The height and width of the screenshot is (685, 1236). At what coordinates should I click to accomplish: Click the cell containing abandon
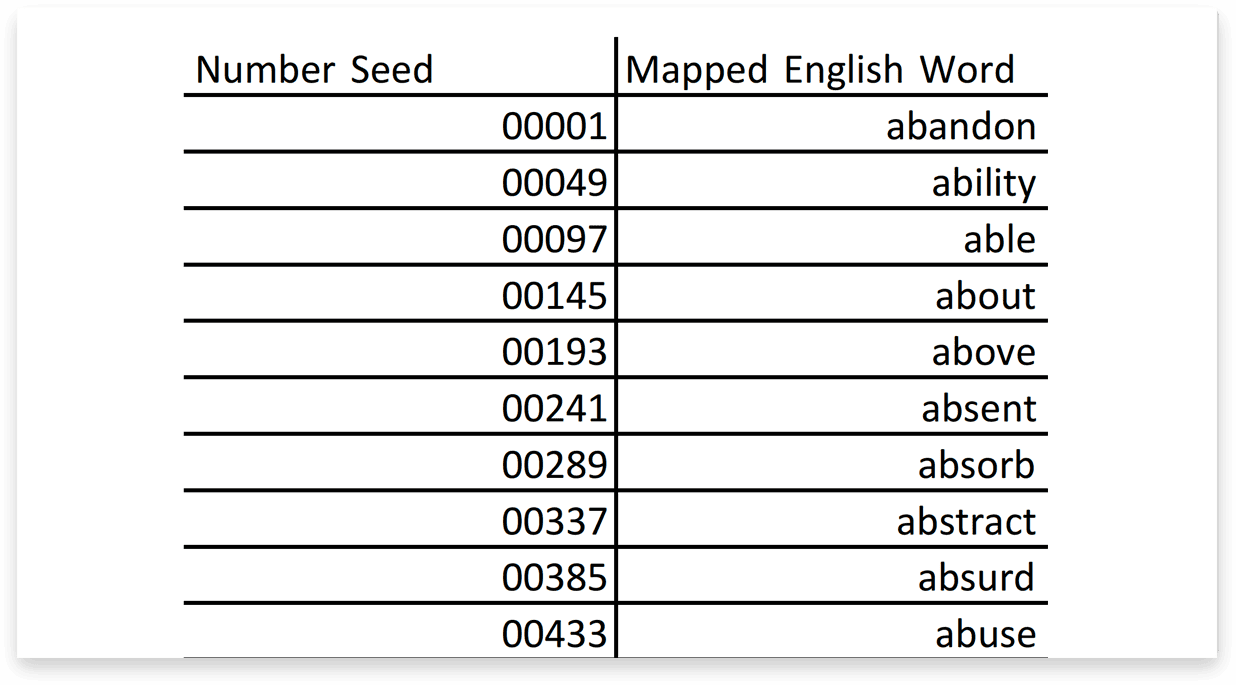pos(832,124)
